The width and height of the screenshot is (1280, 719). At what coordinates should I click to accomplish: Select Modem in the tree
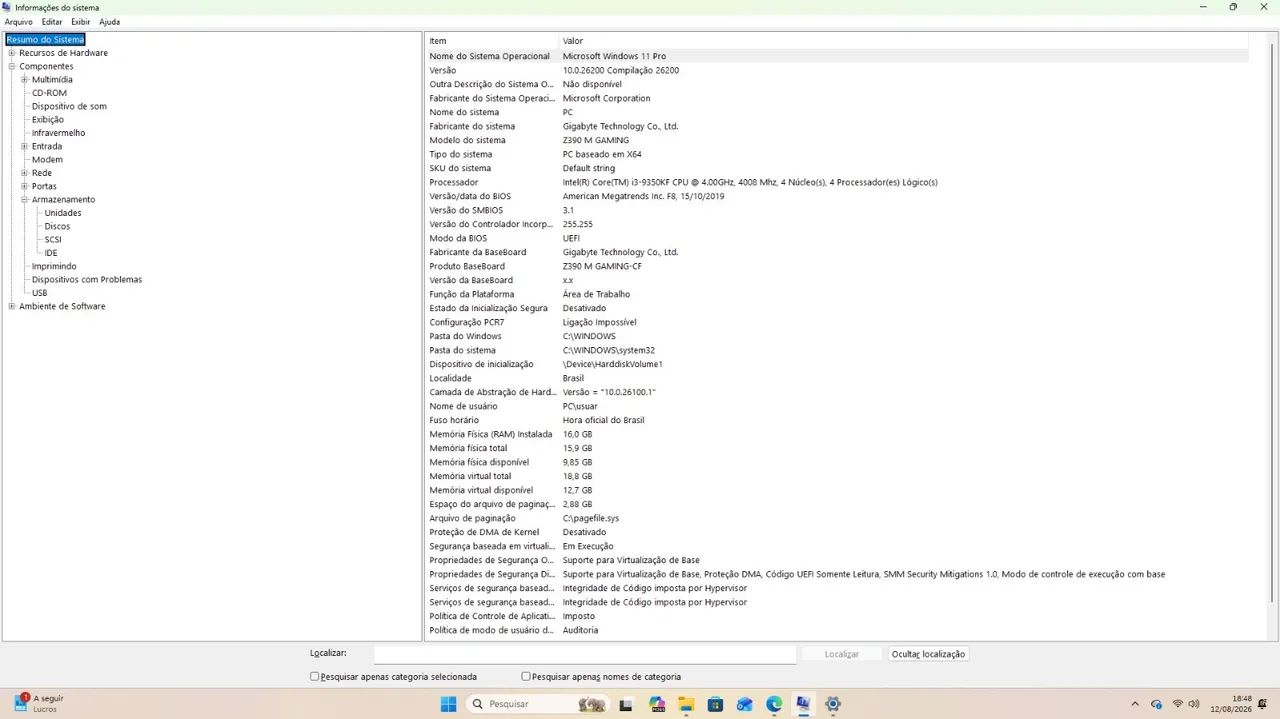[x=47, y=159]
